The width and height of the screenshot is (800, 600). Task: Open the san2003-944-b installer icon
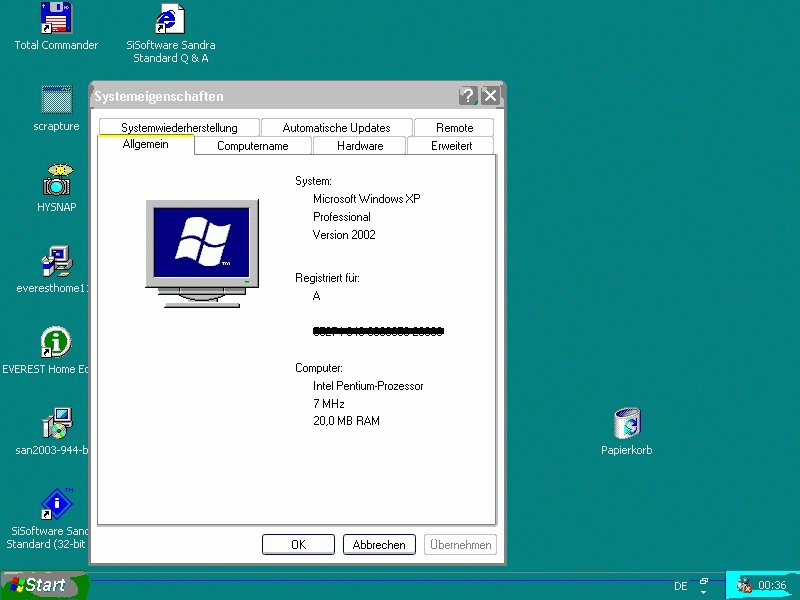[x=55, y=424]
